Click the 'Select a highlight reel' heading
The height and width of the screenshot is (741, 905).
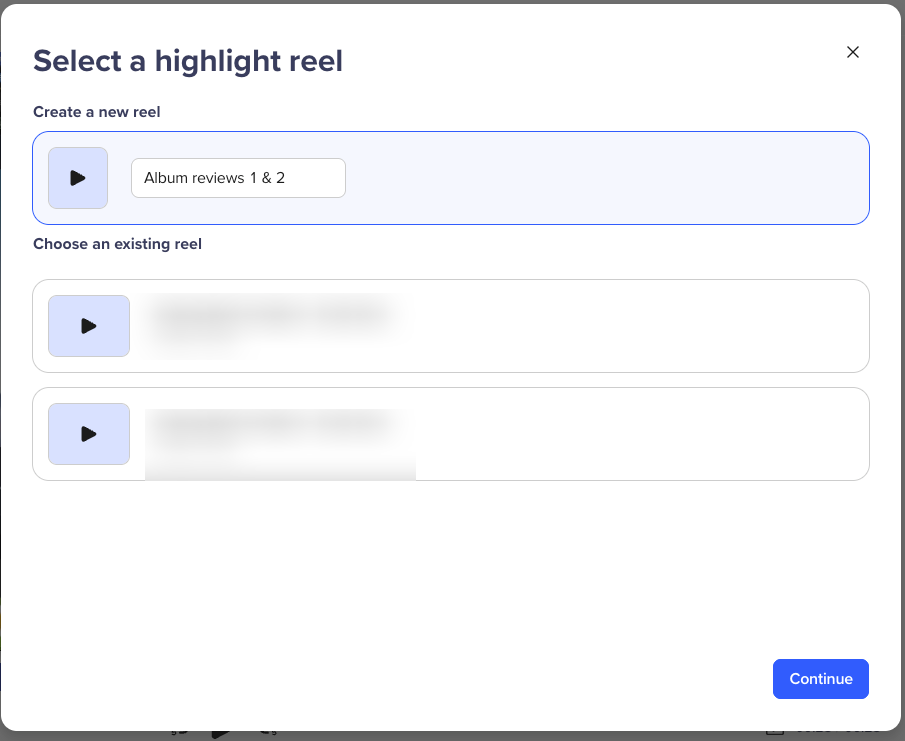pyautogui.click(x=188, y=61)
